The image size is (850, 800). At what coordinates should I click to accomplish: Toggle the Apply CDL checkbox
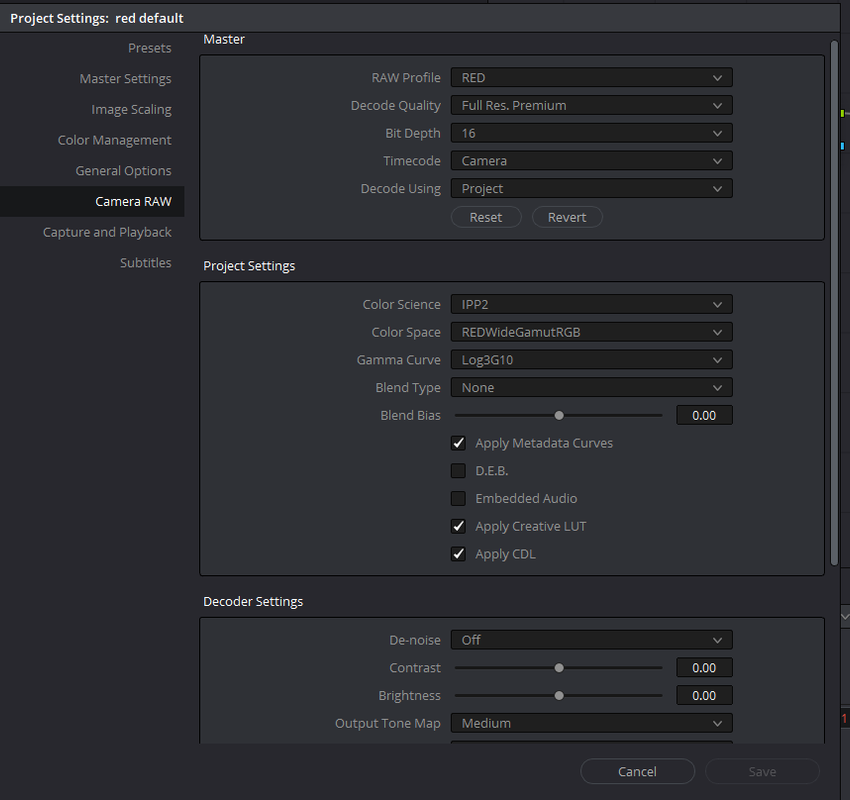tap(459, 553)
